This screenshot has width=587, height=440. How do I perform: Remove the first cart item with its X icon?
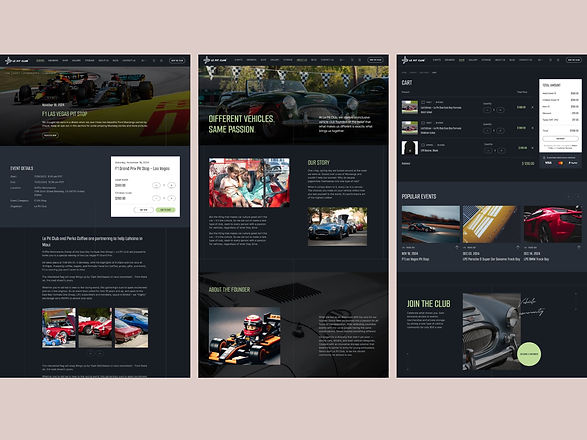[533, 107]
